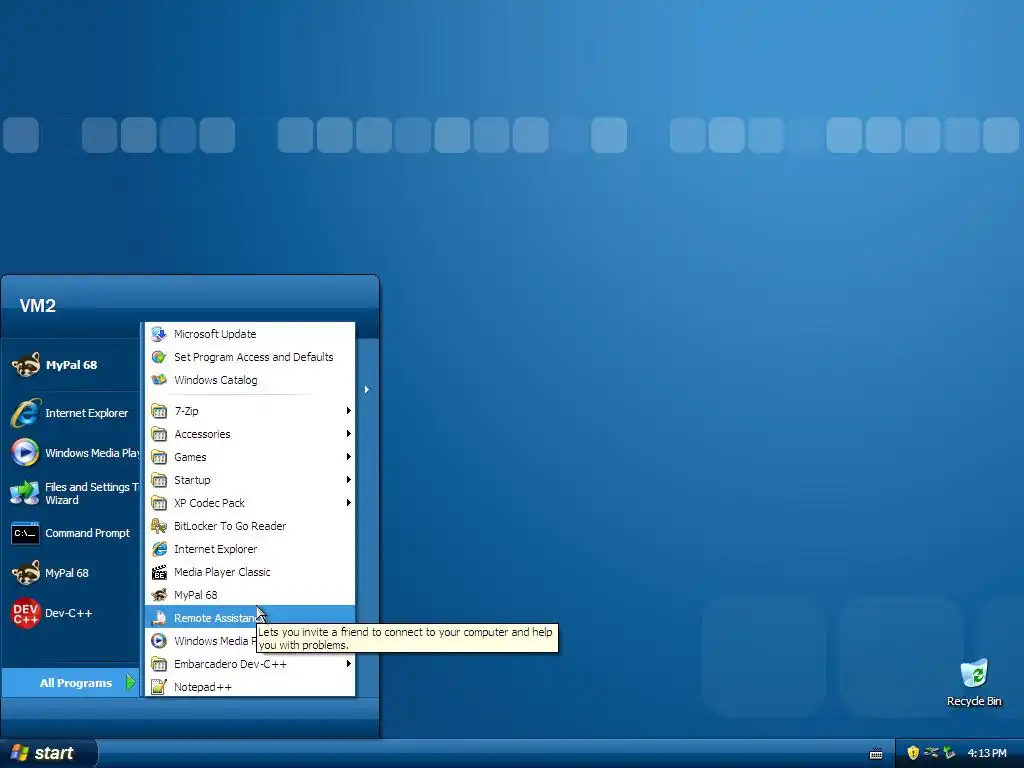The width and height of the screenshot is (1024, 768).
Task: Click the Accessories folder icon
Action: 159,434
